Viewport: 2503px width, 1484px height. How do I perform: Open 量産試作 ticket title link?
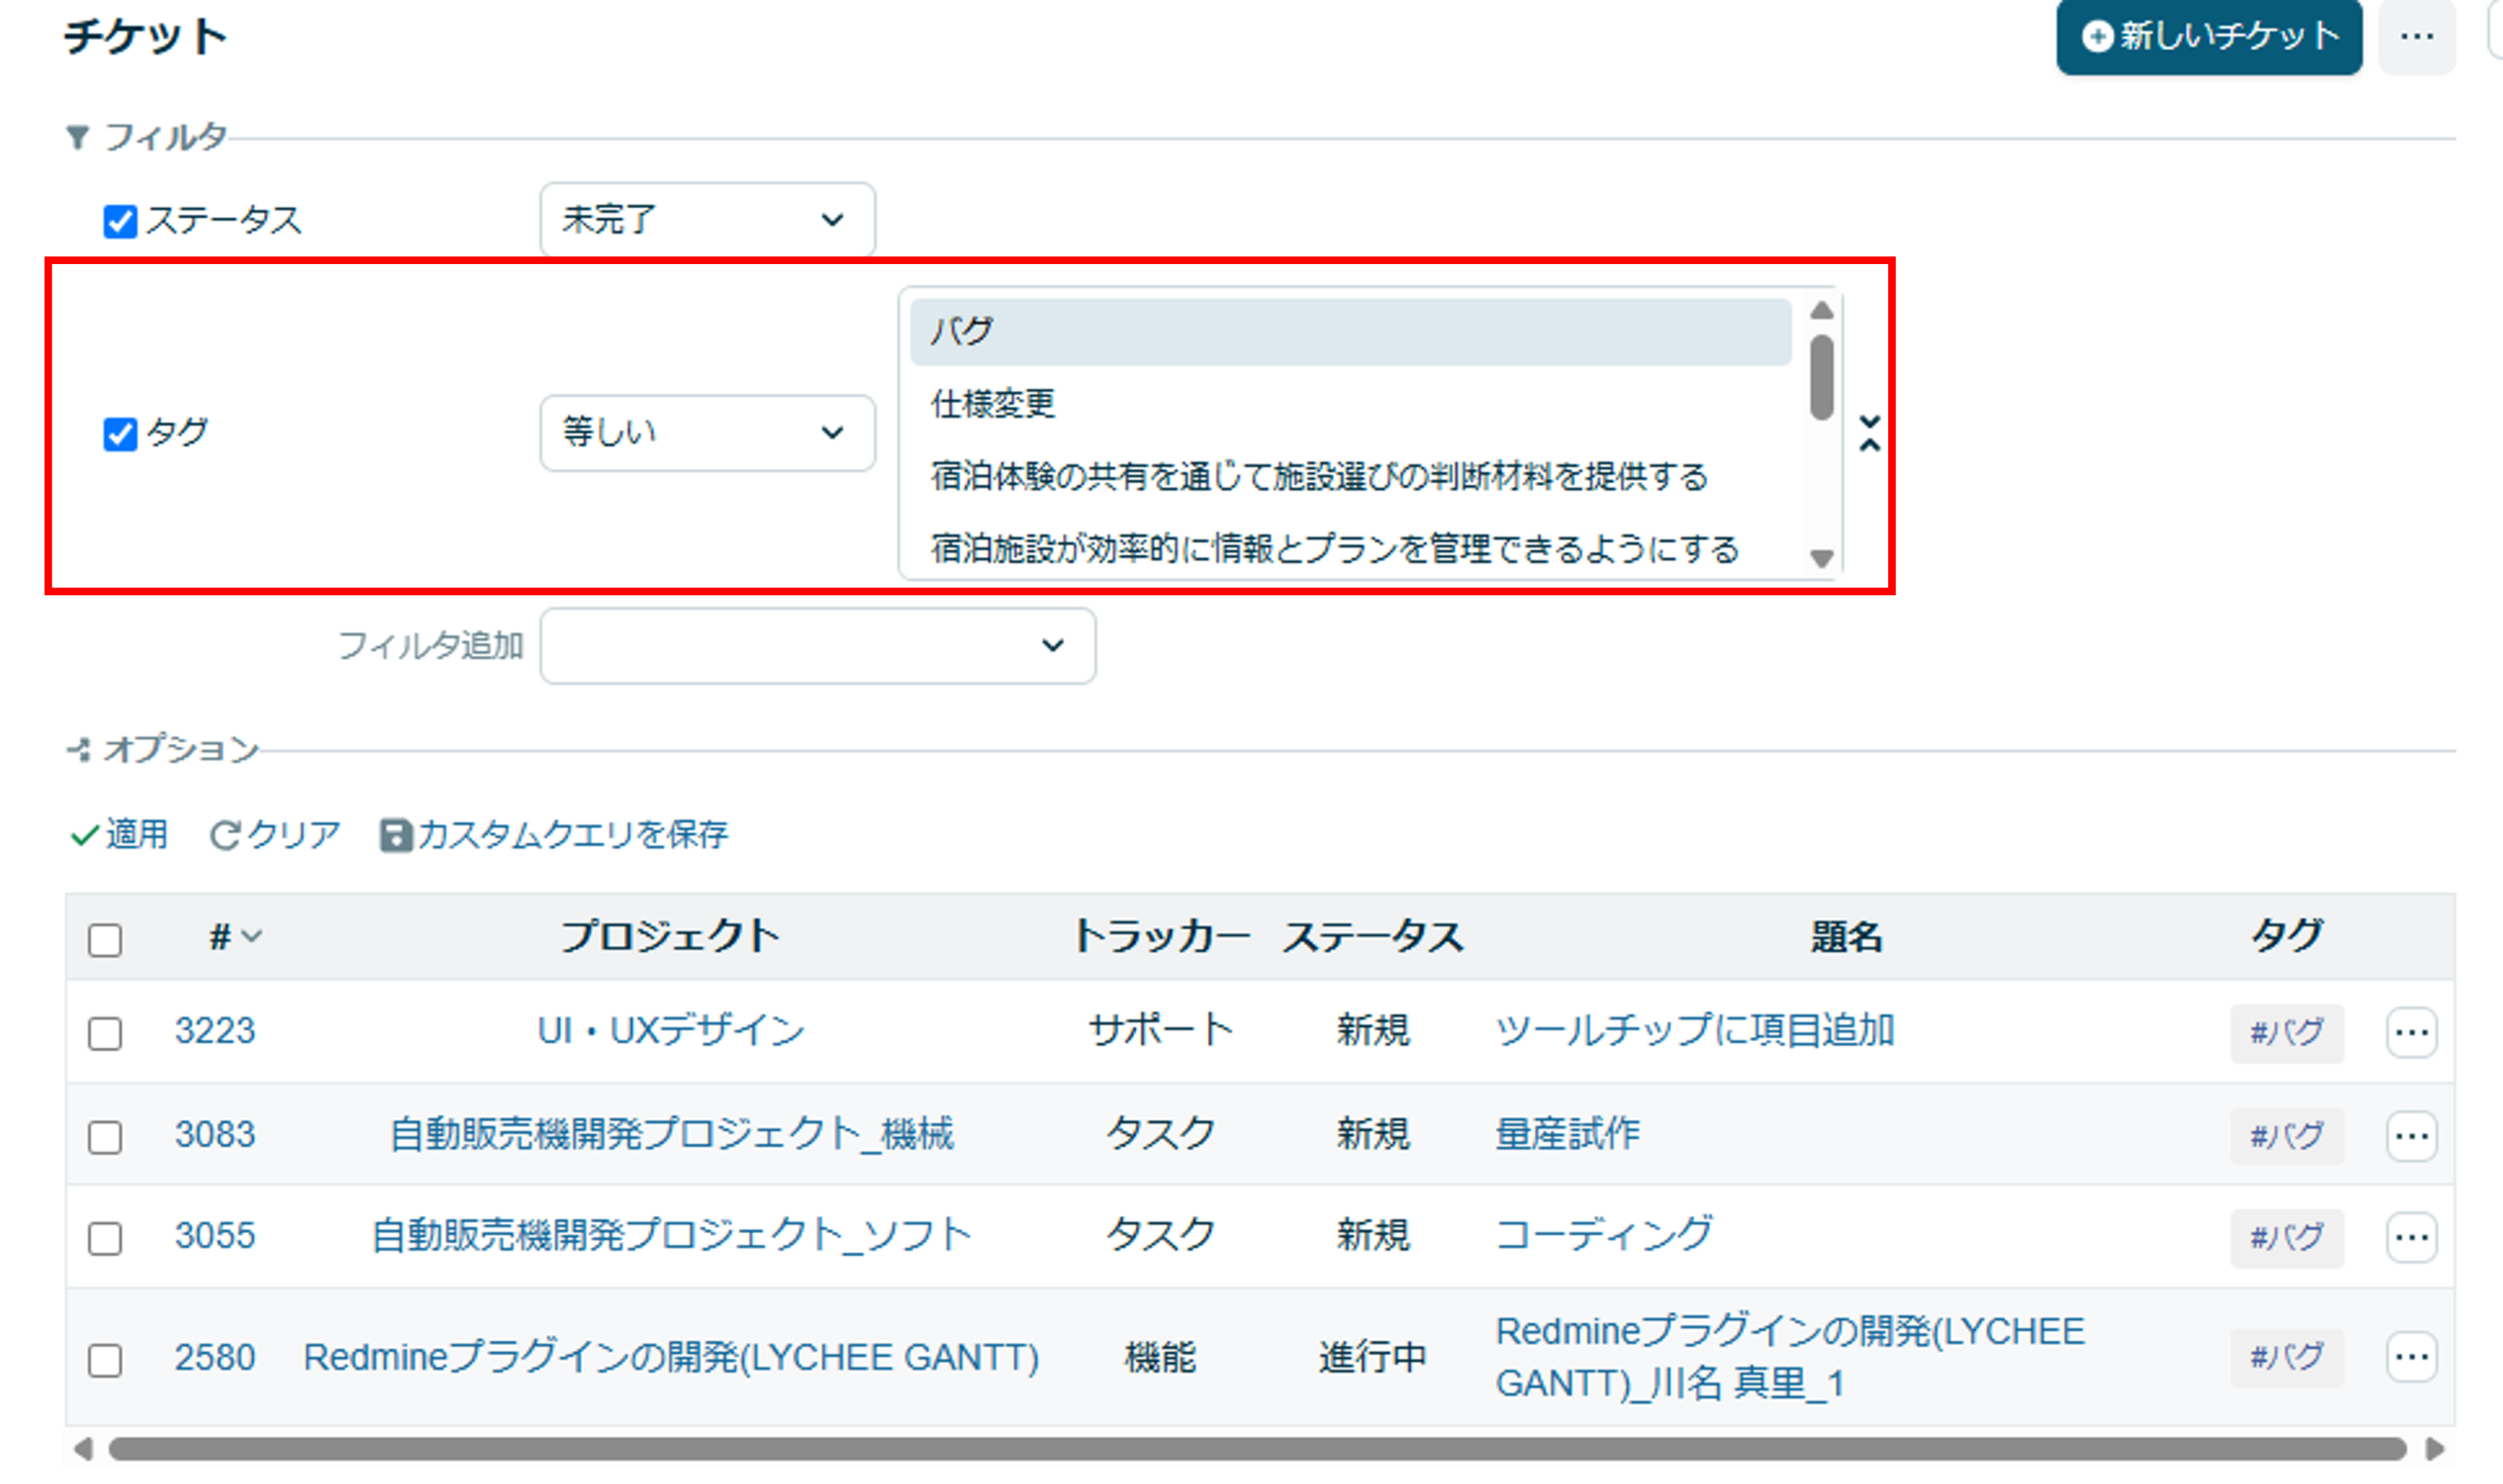point(1567,1134)
